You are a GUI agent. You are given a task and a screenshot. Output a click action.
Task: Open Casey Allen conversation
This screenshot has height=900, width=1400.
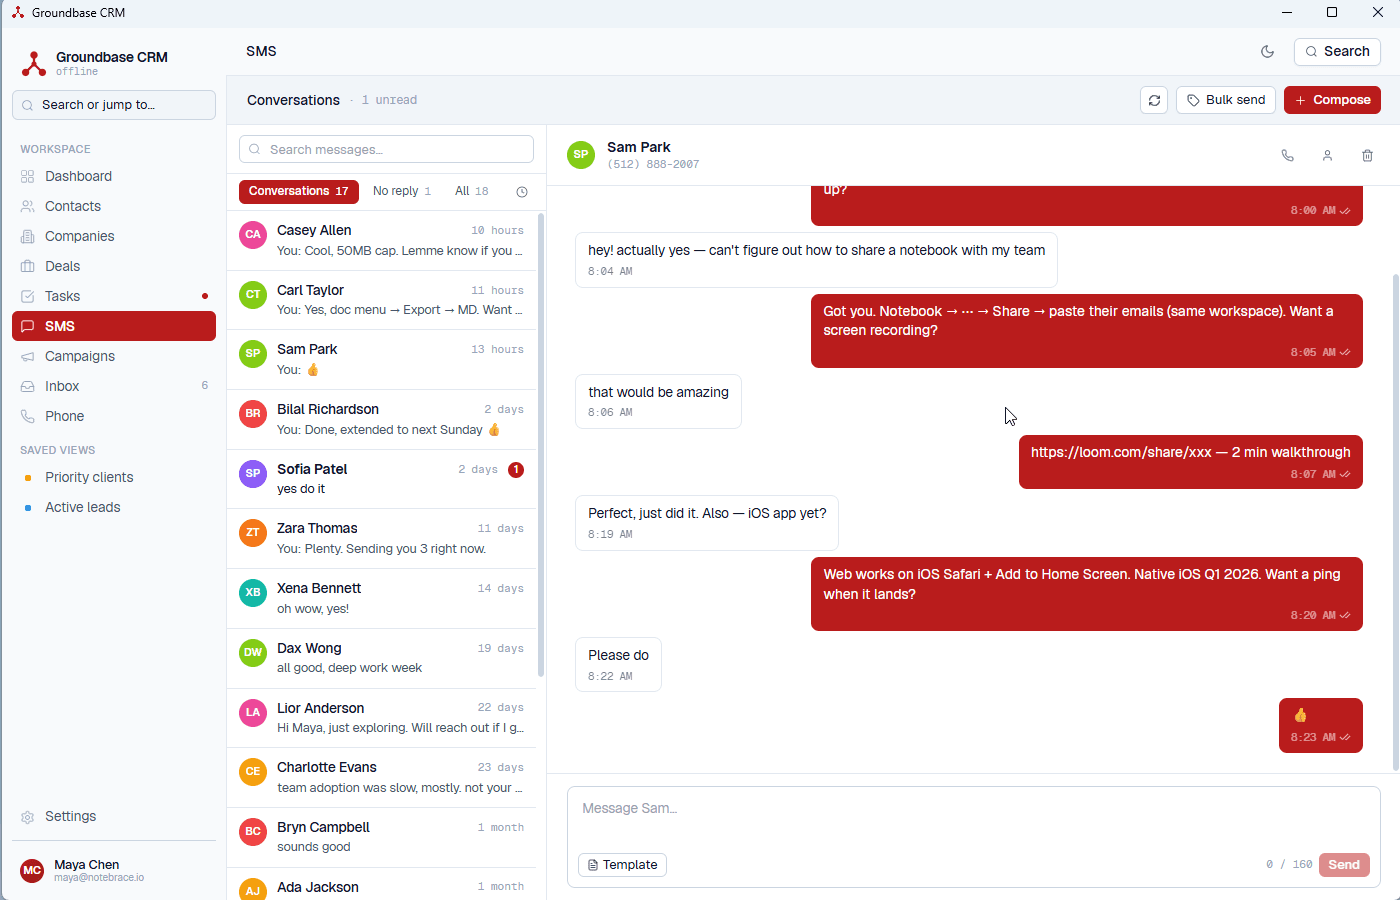[x=382, y=241]
